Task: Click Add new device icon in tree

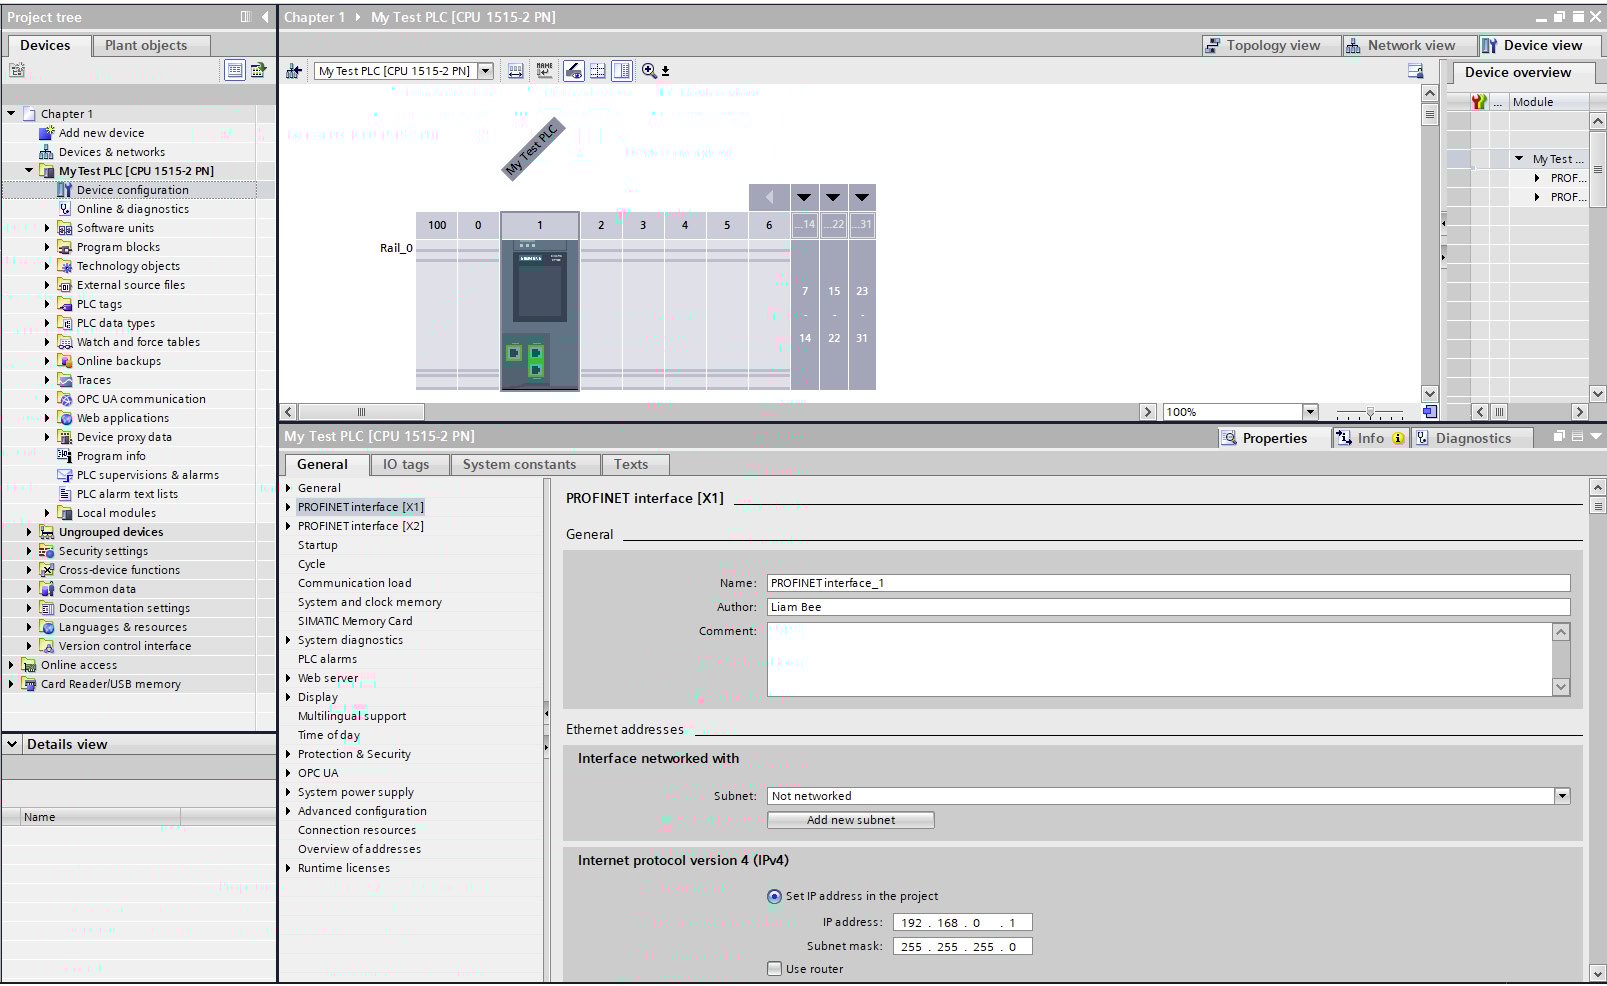Action: pos(46,133)
